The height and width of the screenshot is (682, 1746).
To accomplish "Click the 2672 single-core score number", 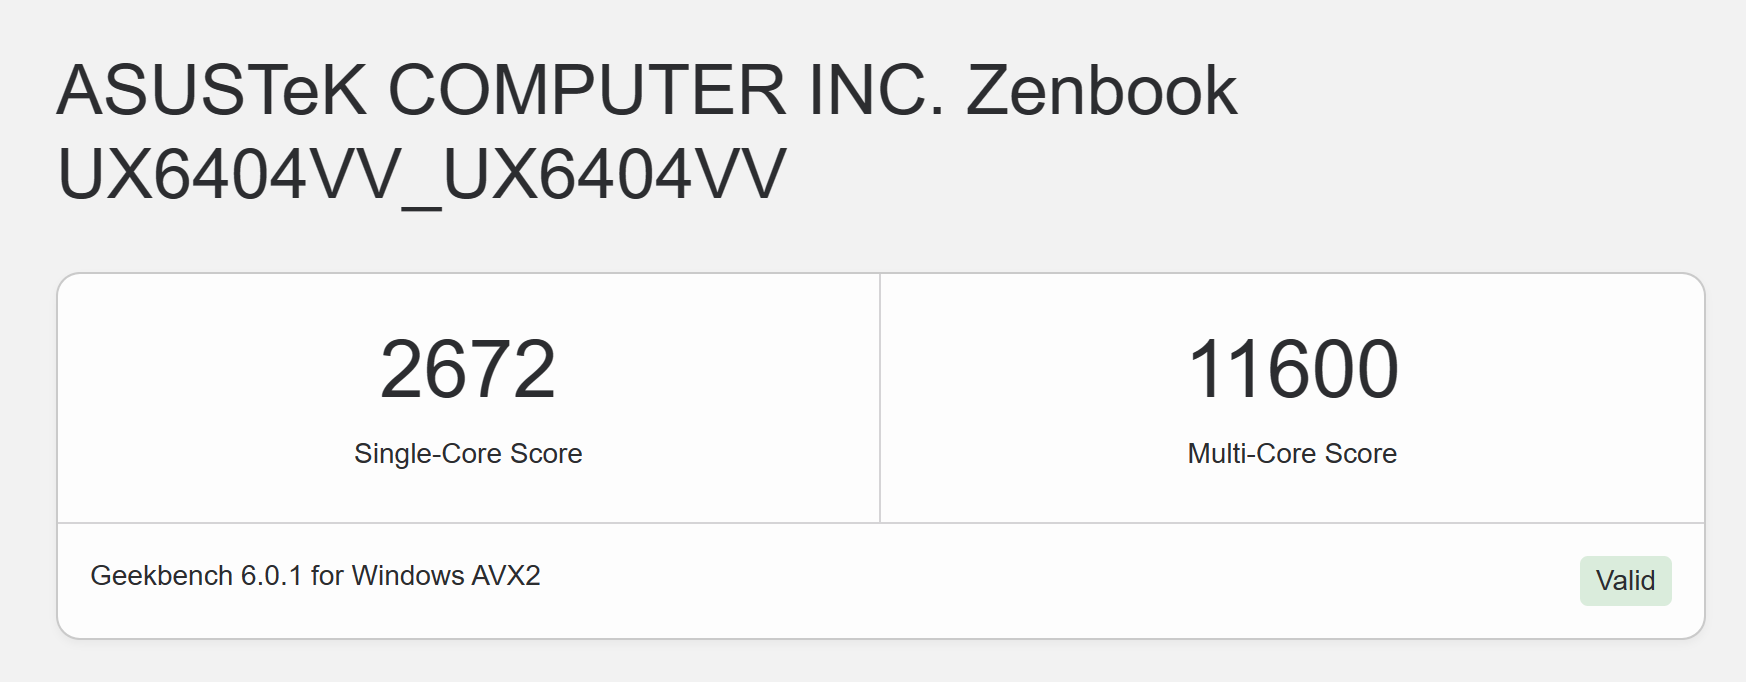I will pyautogui.click(x=467, y=370).
